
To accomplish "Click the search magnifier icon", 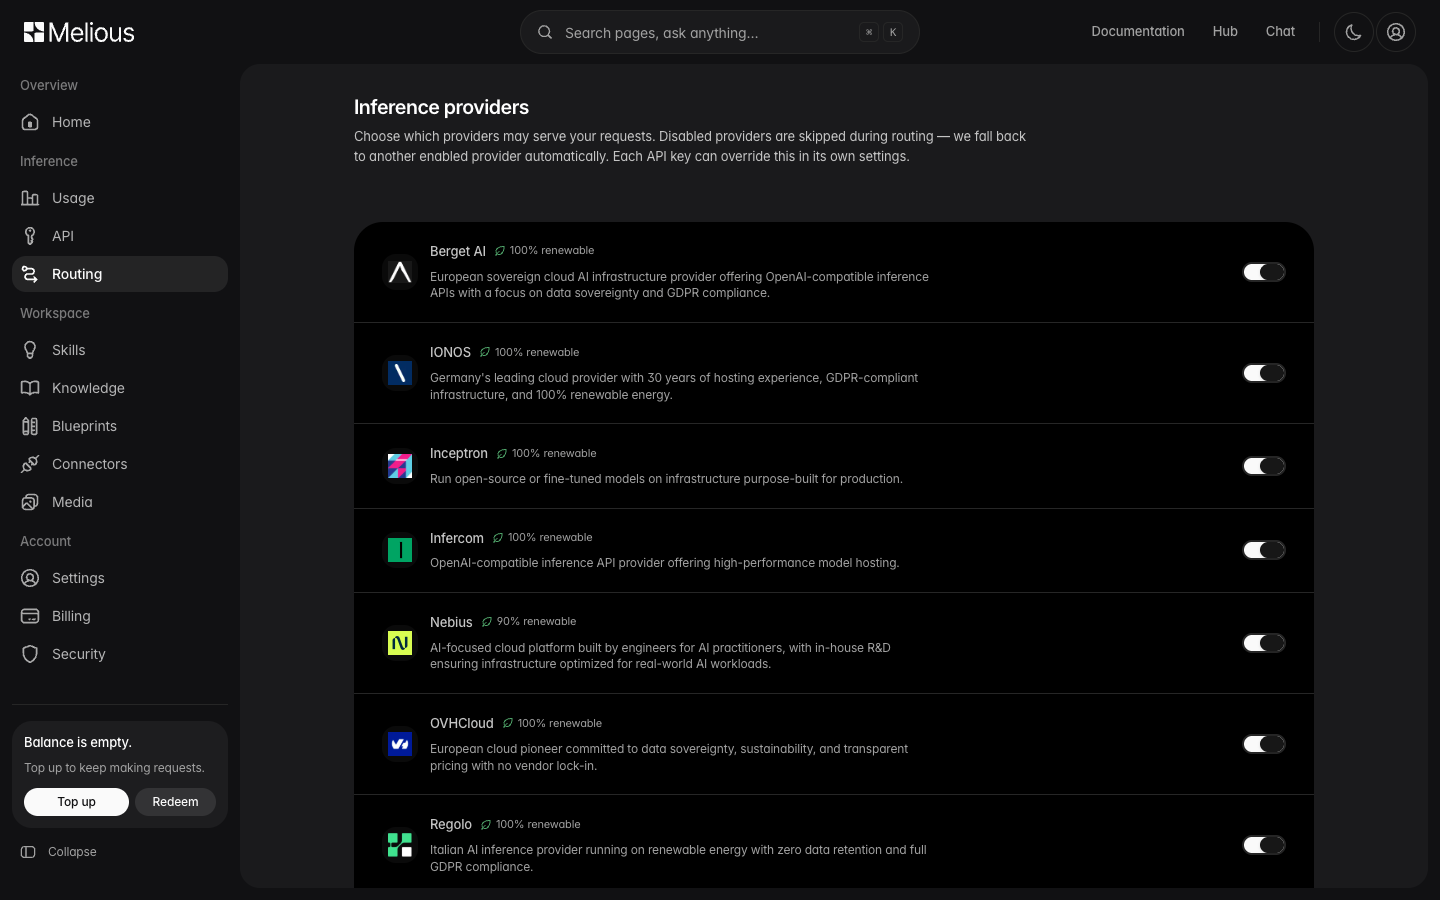I will click(x=545, y=32).
